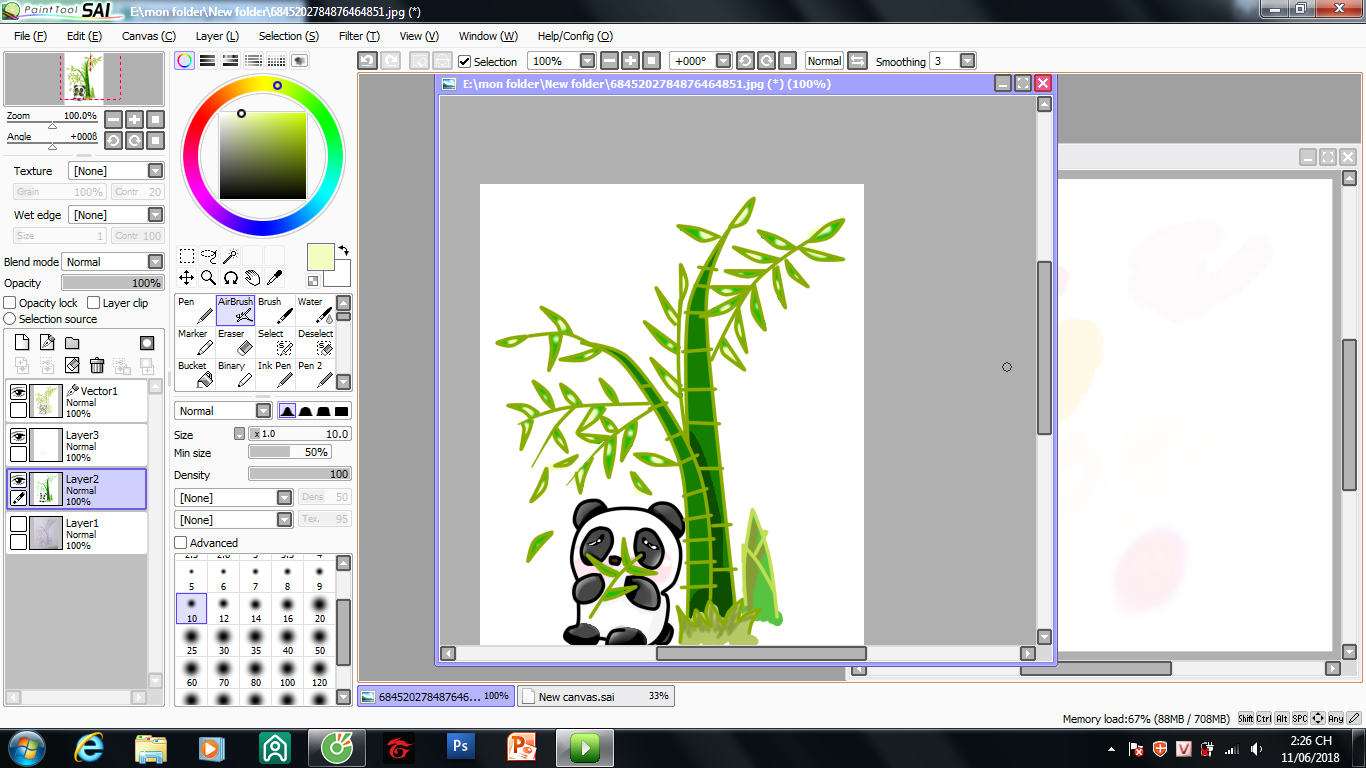This screenshot has height=768, width=1366.
Task: Open the Filter menu
Action: click(x=359, y=36)
